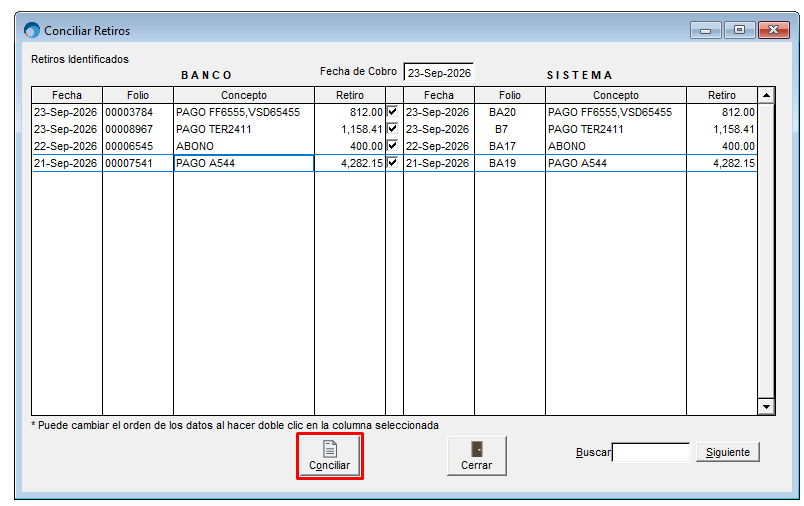Maximize the Conciliar Retiros window
The width and height of the screenshot is (804, 506).
click(739, 30)
